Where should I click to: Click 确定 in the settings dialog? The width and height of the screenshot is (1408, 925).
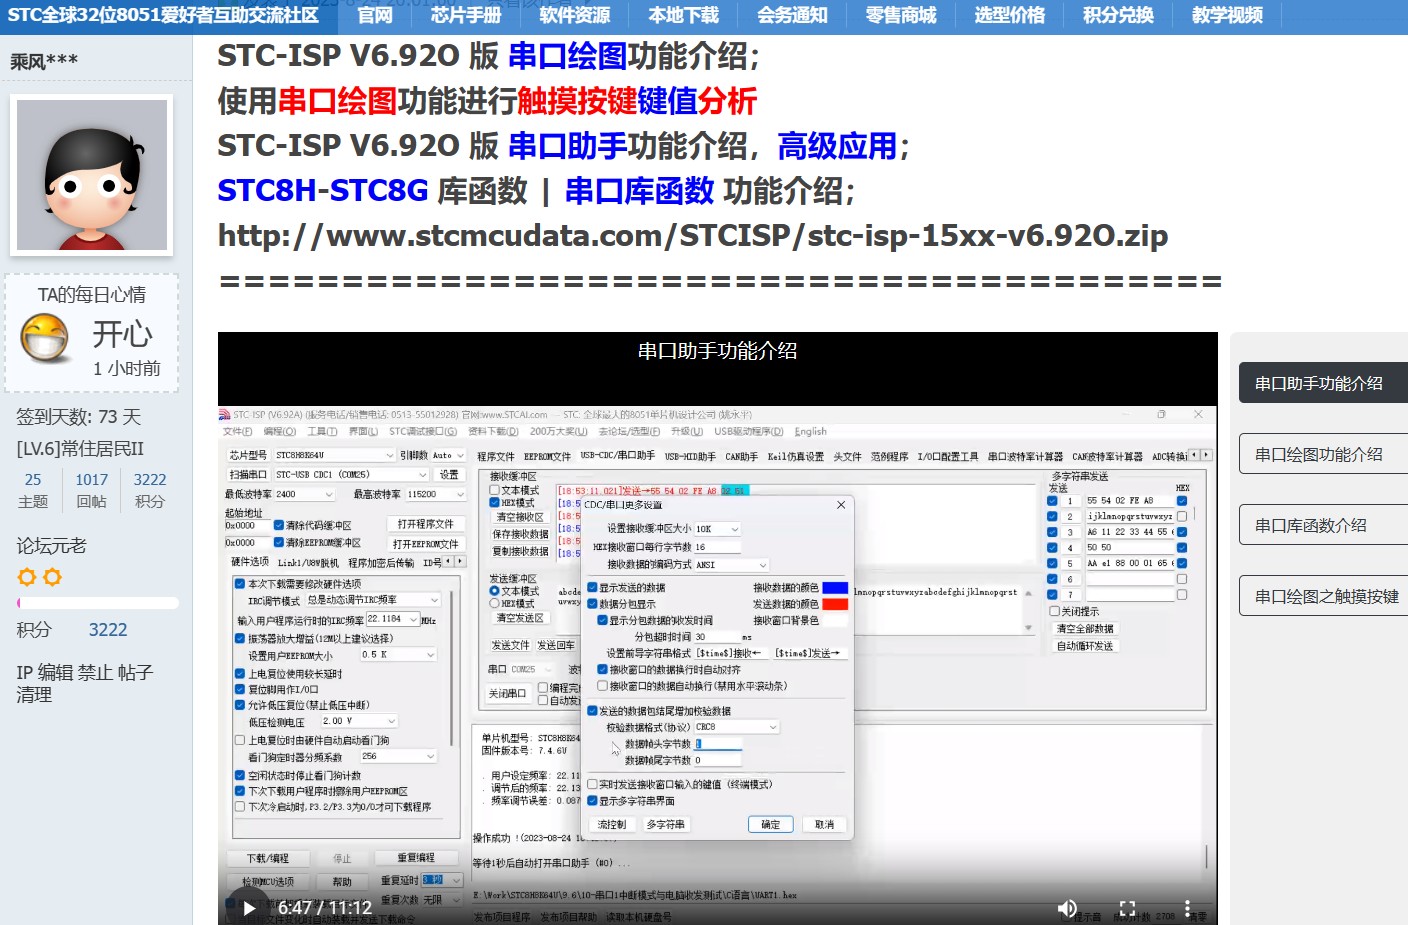click(771, 824)
